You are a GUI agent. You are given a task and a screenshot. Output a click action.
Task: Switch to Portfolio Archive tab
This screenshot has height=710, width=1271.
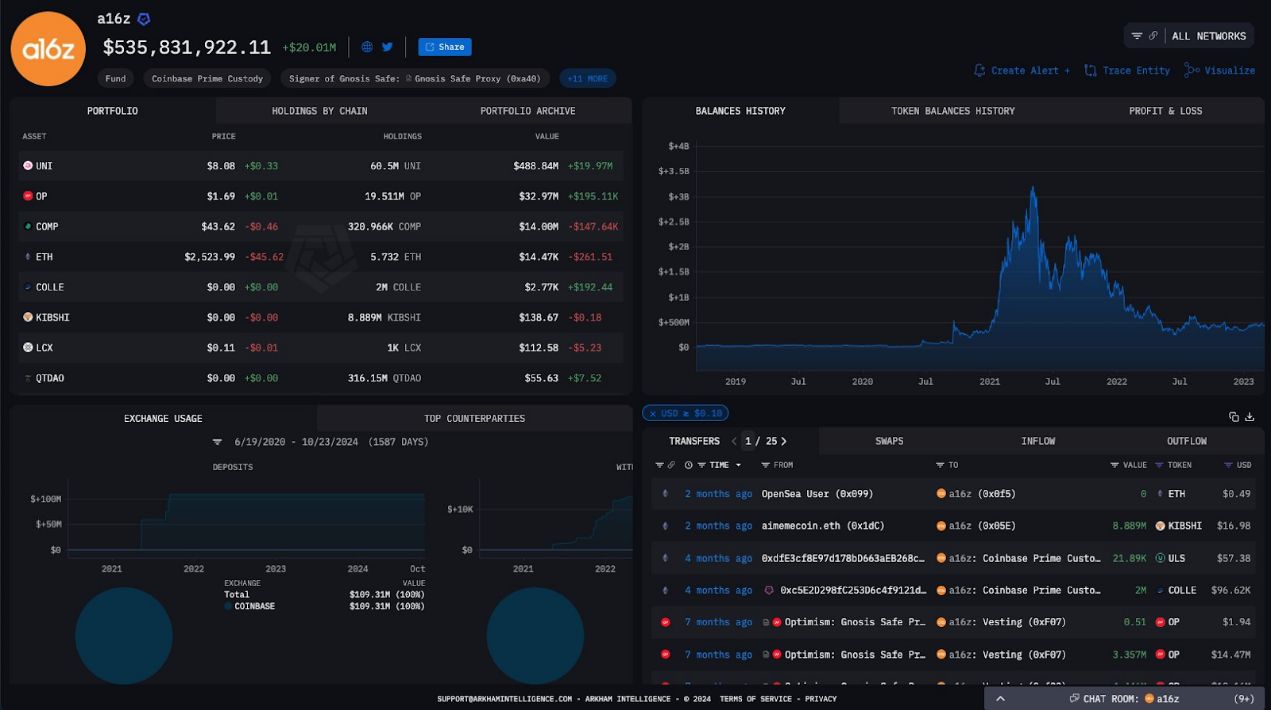pos(527,111)
